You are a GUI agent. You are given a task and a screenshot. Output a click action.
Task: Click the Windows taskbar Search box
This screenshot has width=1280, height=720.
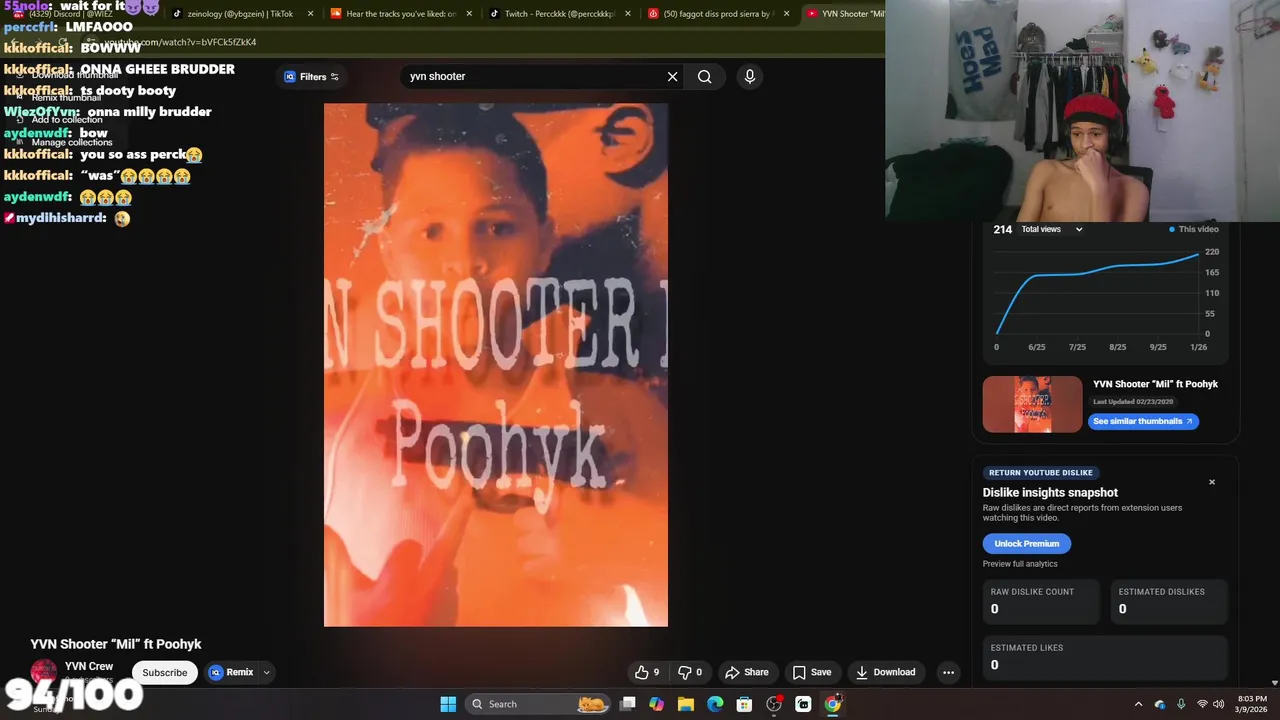[x=538, y=704]
